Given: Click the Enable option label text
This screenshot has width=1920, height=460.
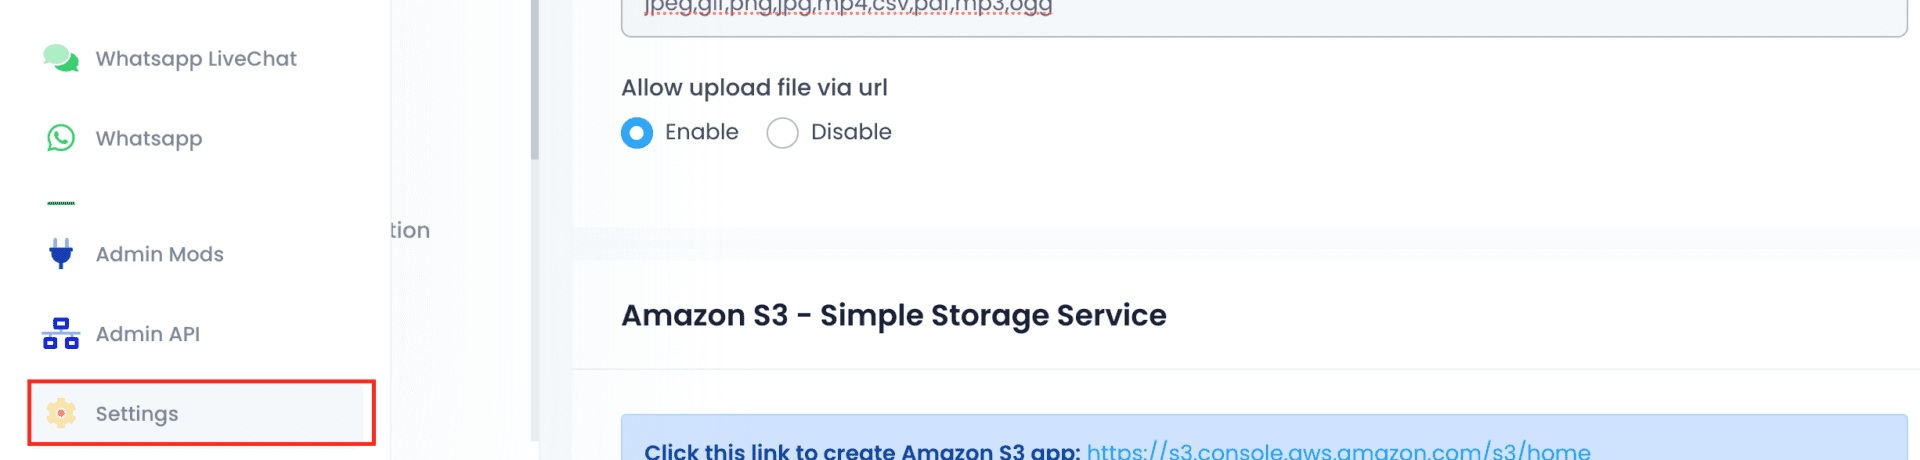Looking at the screenshot, I should point(701,132).
